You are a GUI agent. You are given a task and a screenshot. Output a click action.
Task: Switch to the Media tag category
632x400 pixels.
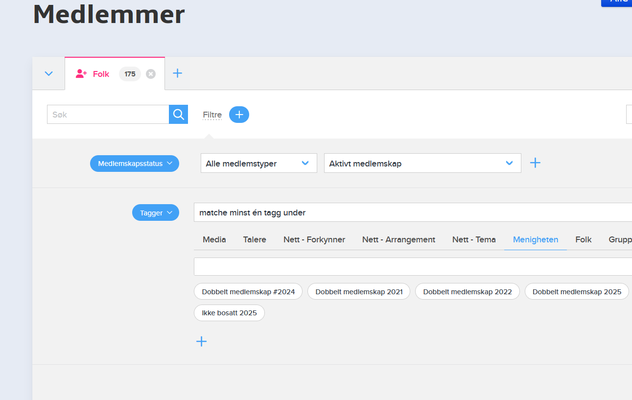point(214,240)
